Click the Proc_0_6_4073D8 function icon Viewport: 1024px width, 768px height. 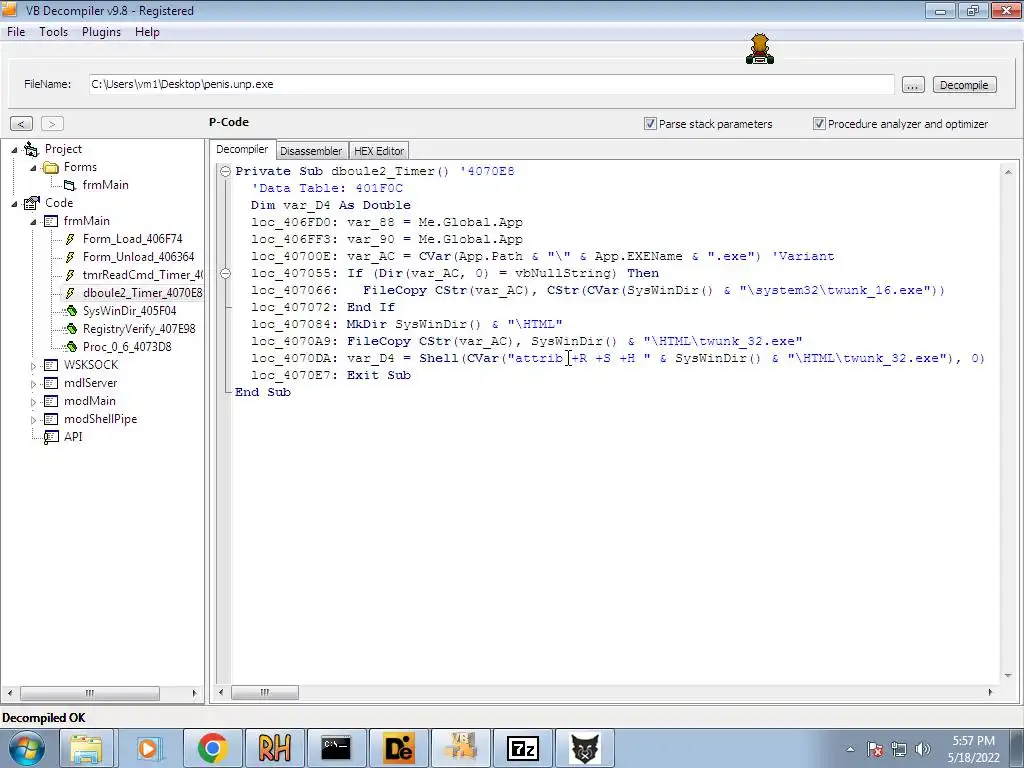click(x=70, y=347)
